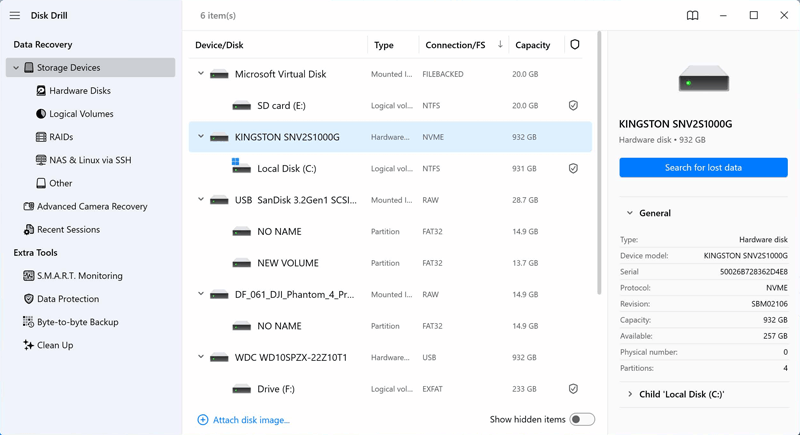Click the EXFAT file system cell
This screenshot has width=800, height=435.
click(x=432, y=389)
